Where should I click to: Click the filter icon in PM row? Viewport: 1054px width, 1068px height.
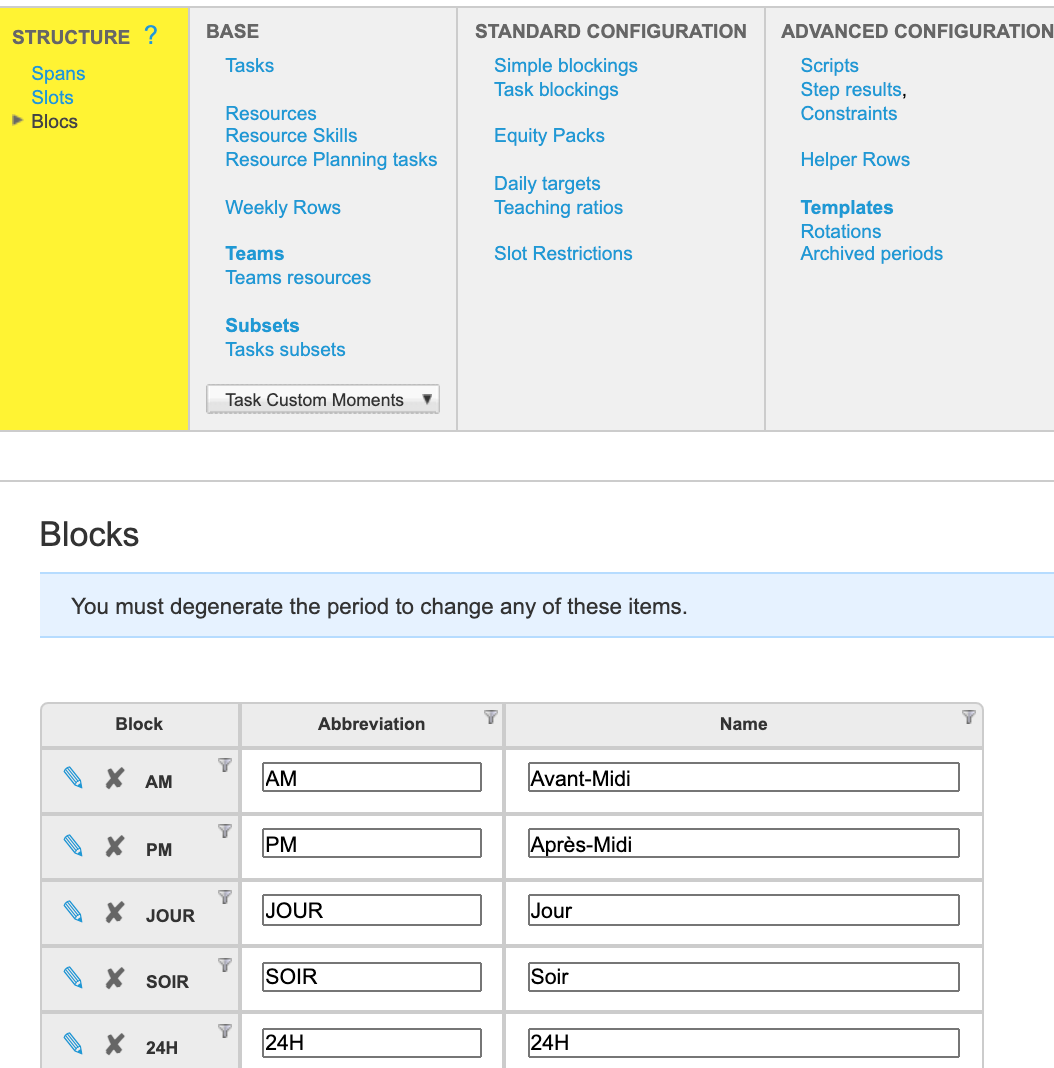[x=225, y=831]
